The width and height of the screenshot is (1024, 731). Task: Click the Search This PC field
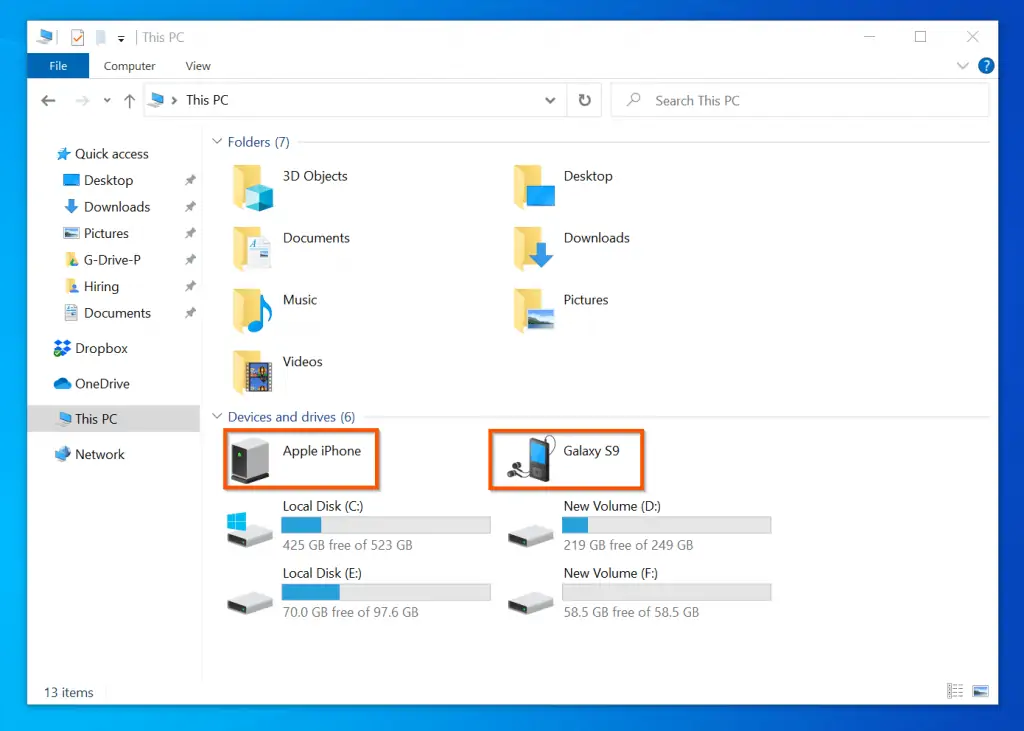coord(800,101)
